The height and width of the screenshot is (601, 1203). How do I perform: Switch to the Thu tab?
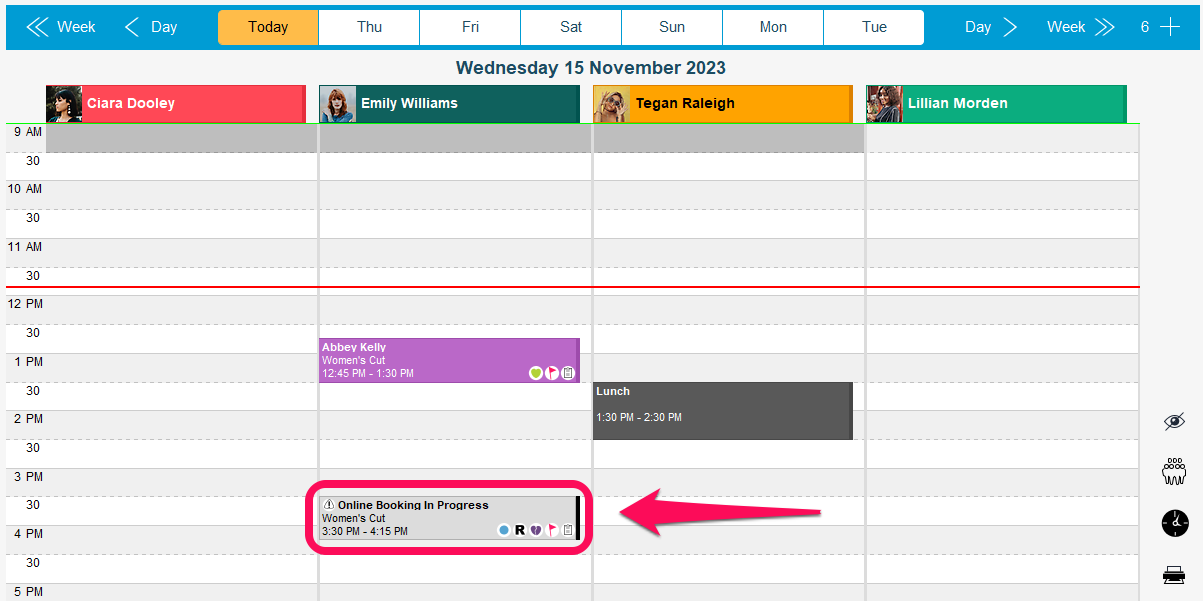click(369, 27)
